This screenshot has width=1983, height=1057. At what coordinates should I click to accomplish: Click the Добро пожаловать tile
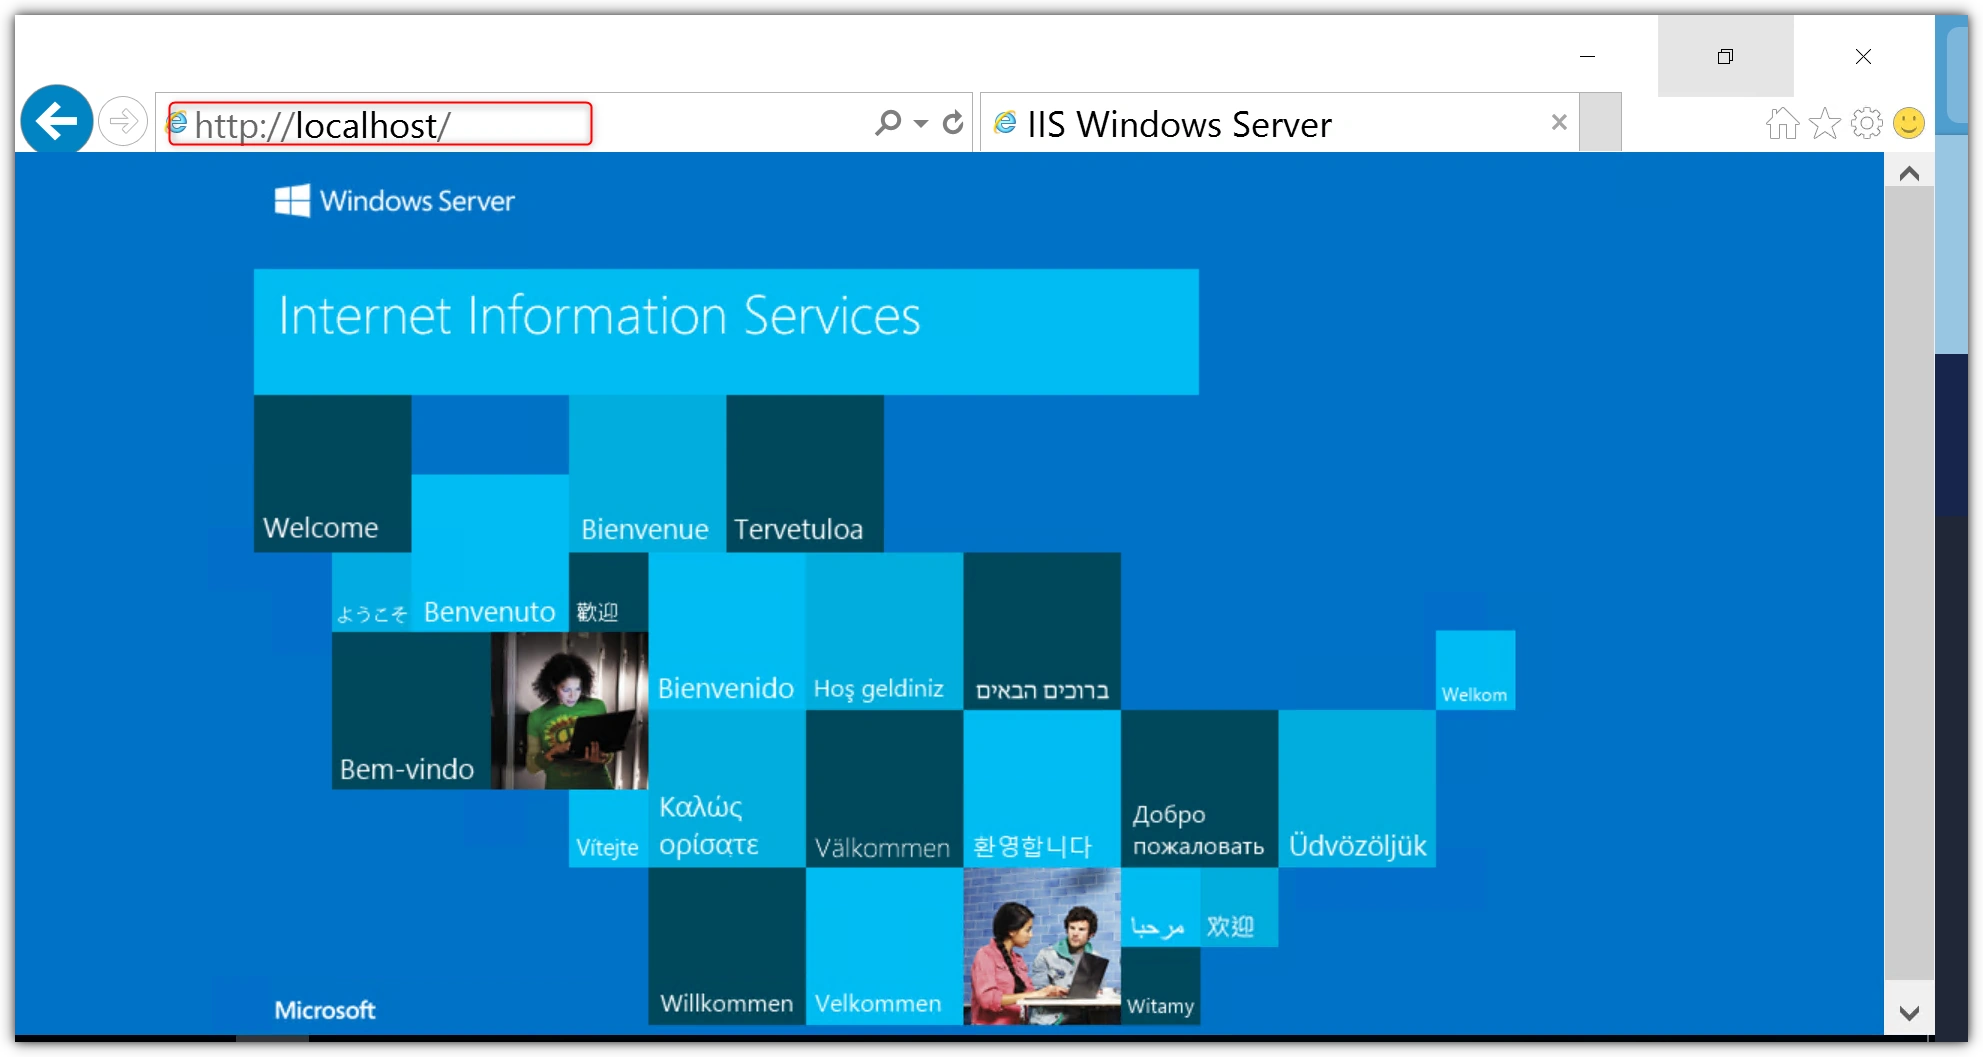pos(1199,789)
